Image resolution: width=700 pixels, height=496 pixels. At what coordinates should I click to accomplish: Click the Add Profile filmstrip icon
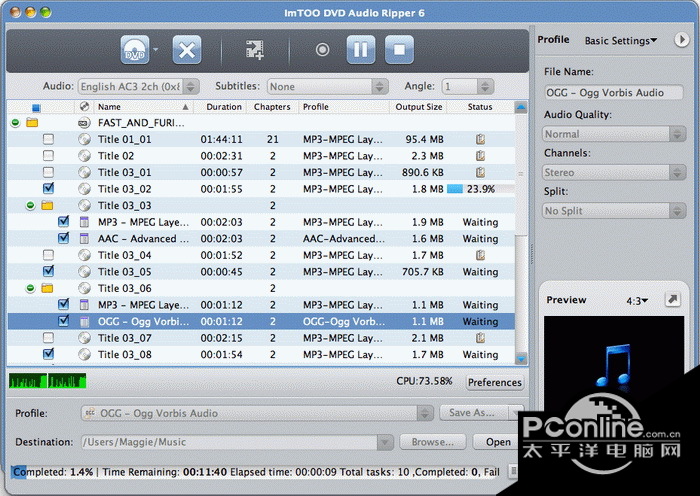click(255, 50)
